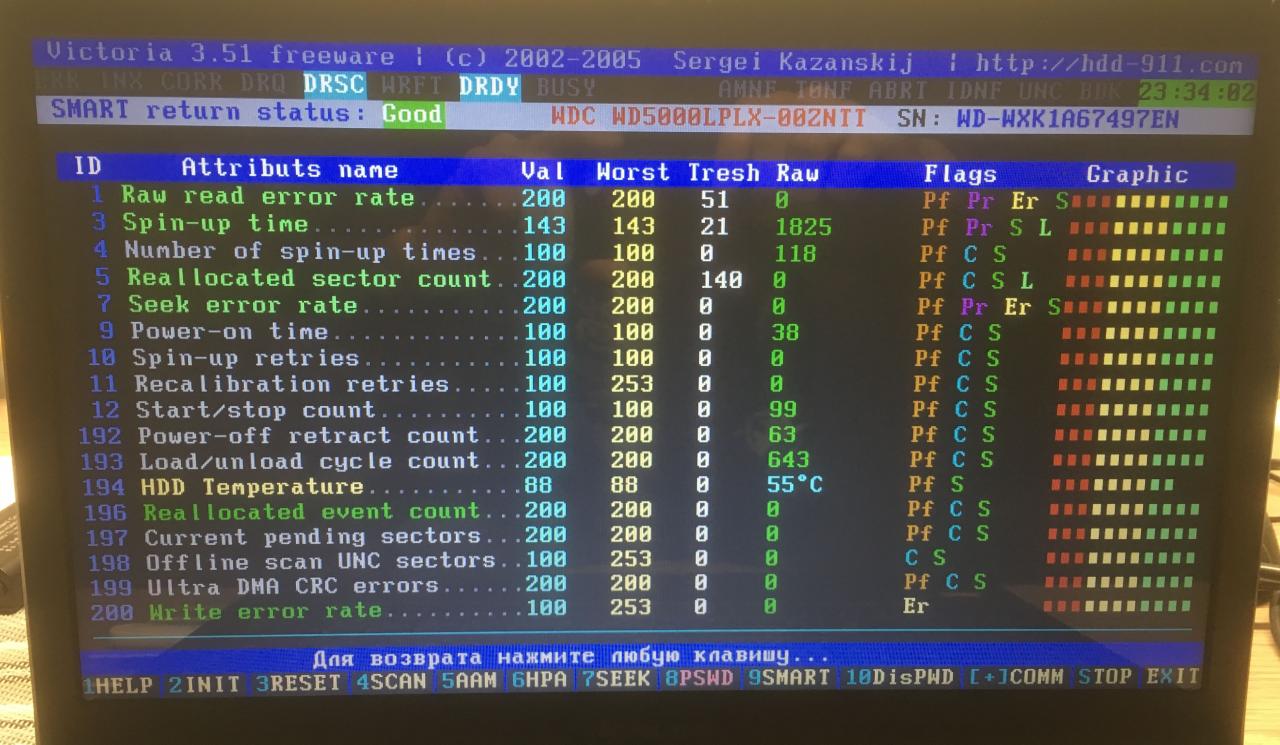Click the DRDY status indicator
Screen dimensions: 1280x745
[489, 87]
